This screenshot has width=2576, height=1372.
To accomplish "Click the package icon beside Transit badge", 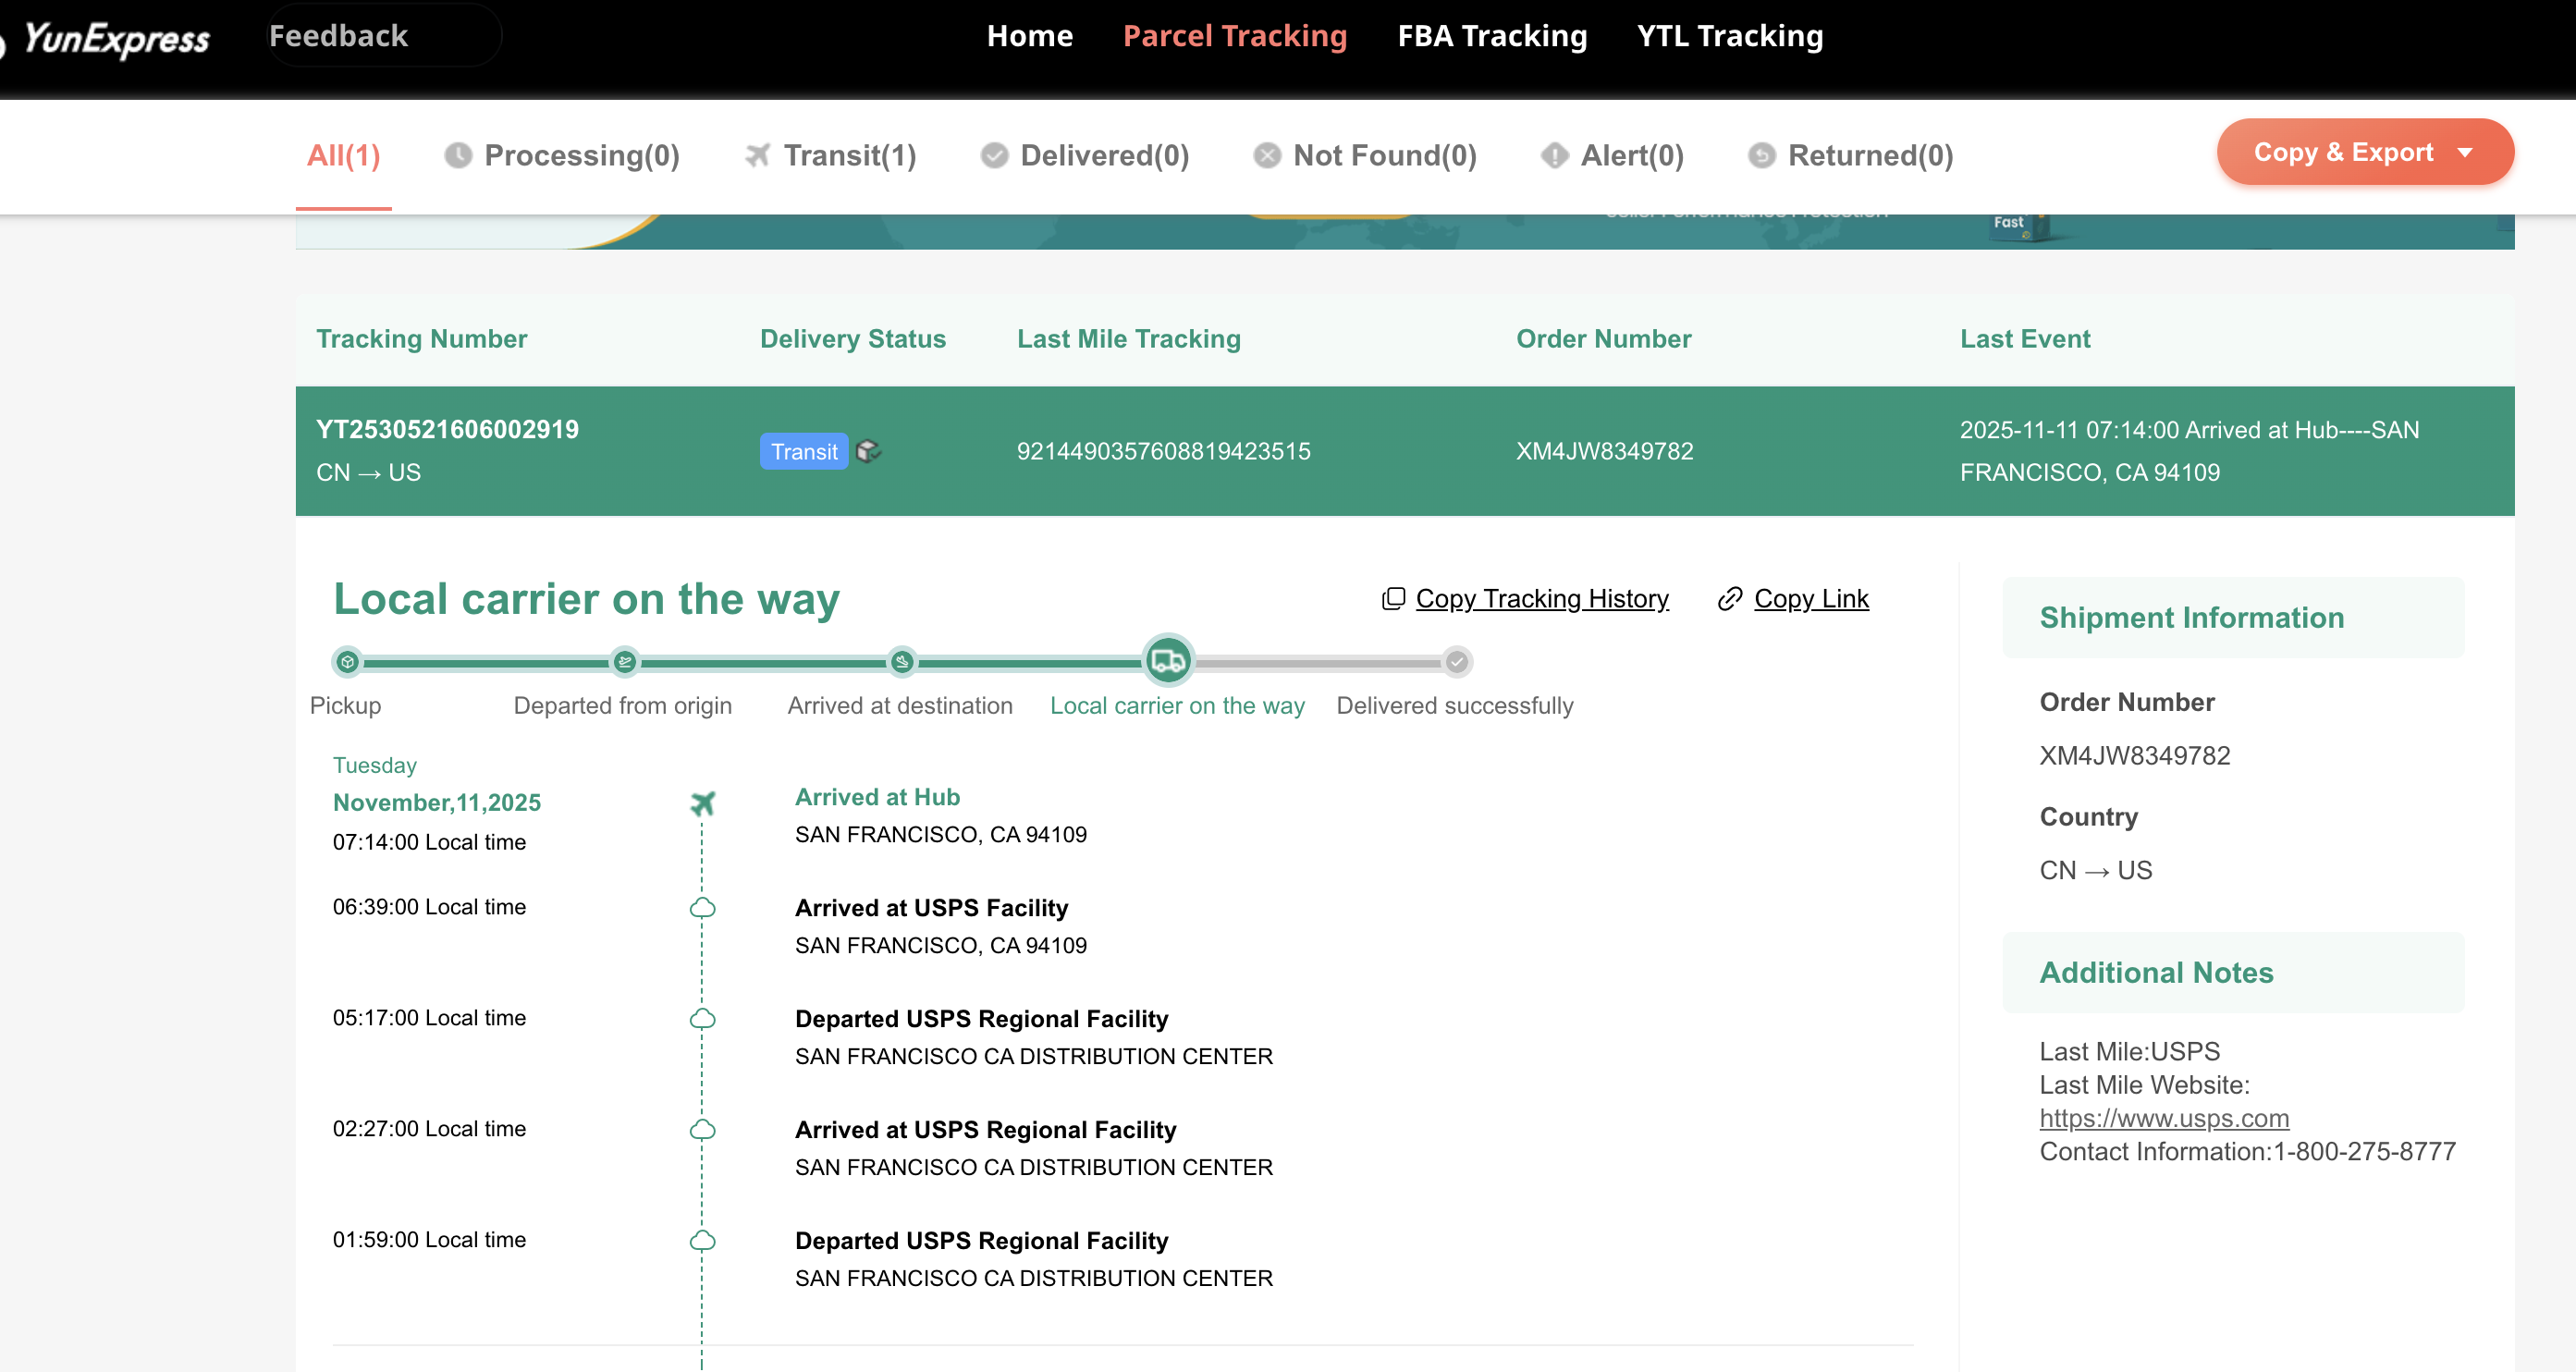I will [x=868, y=451].
